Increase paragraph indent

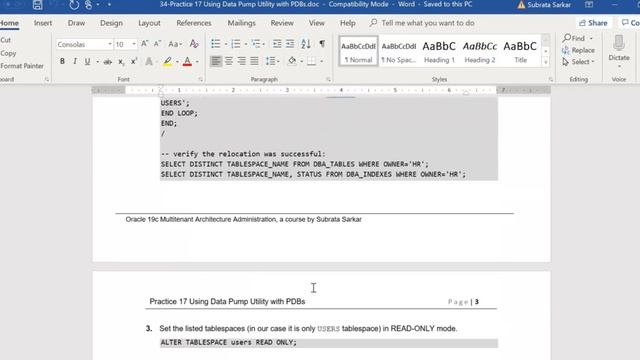tap(290, 44)
